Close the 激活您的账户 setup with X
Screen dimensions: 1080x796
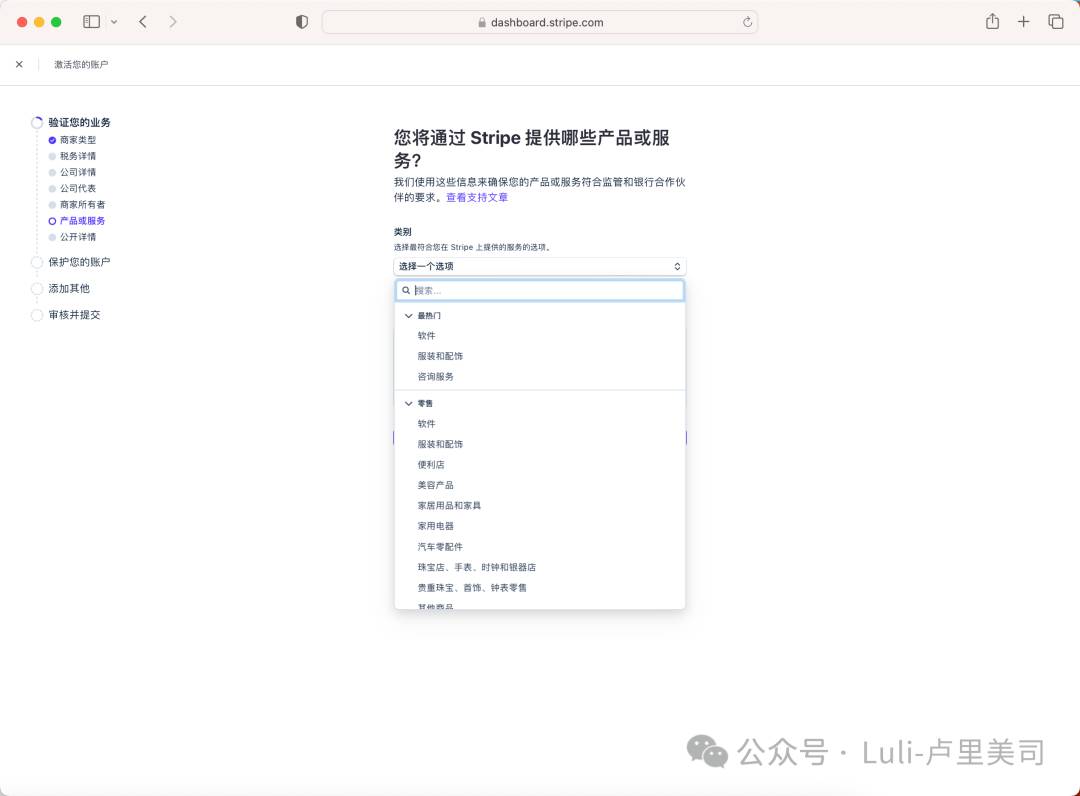pyautogui.click(x=19, y=64)
